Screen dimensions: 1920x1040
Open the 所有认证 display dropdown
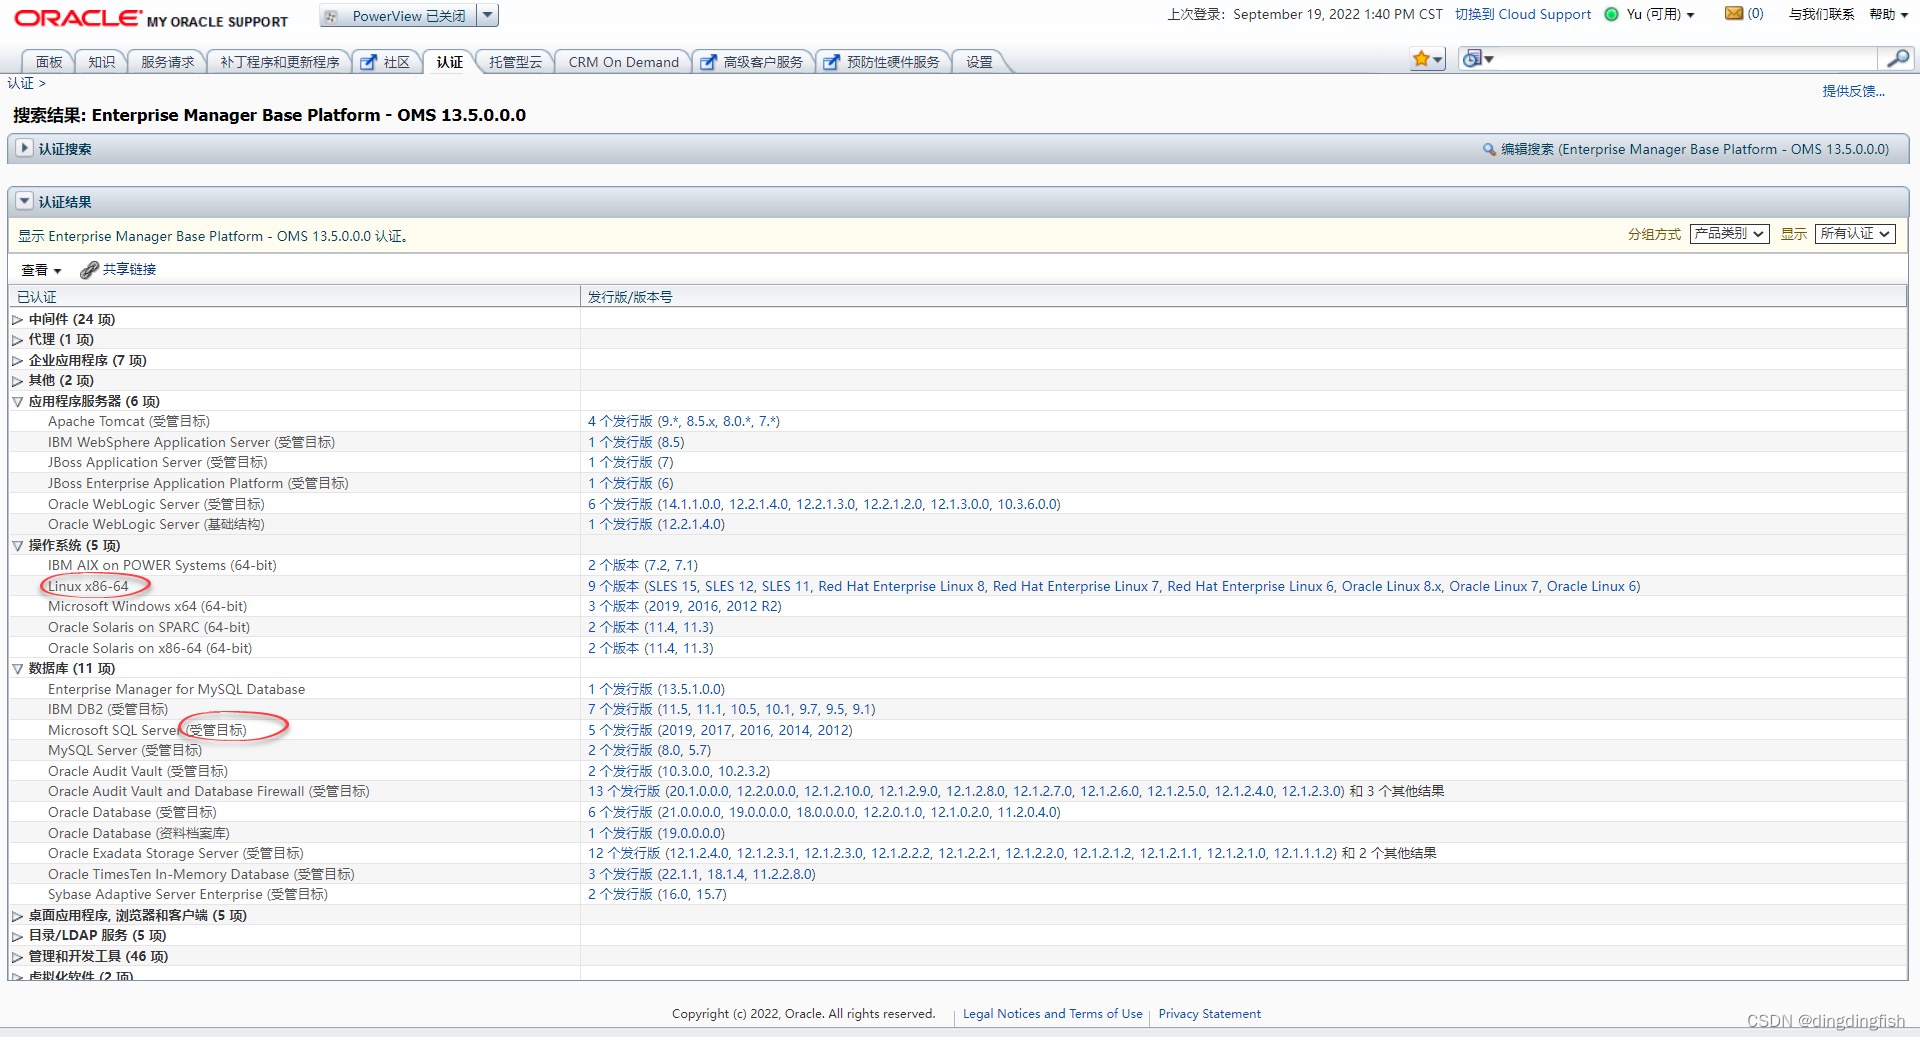[1854, 233]
